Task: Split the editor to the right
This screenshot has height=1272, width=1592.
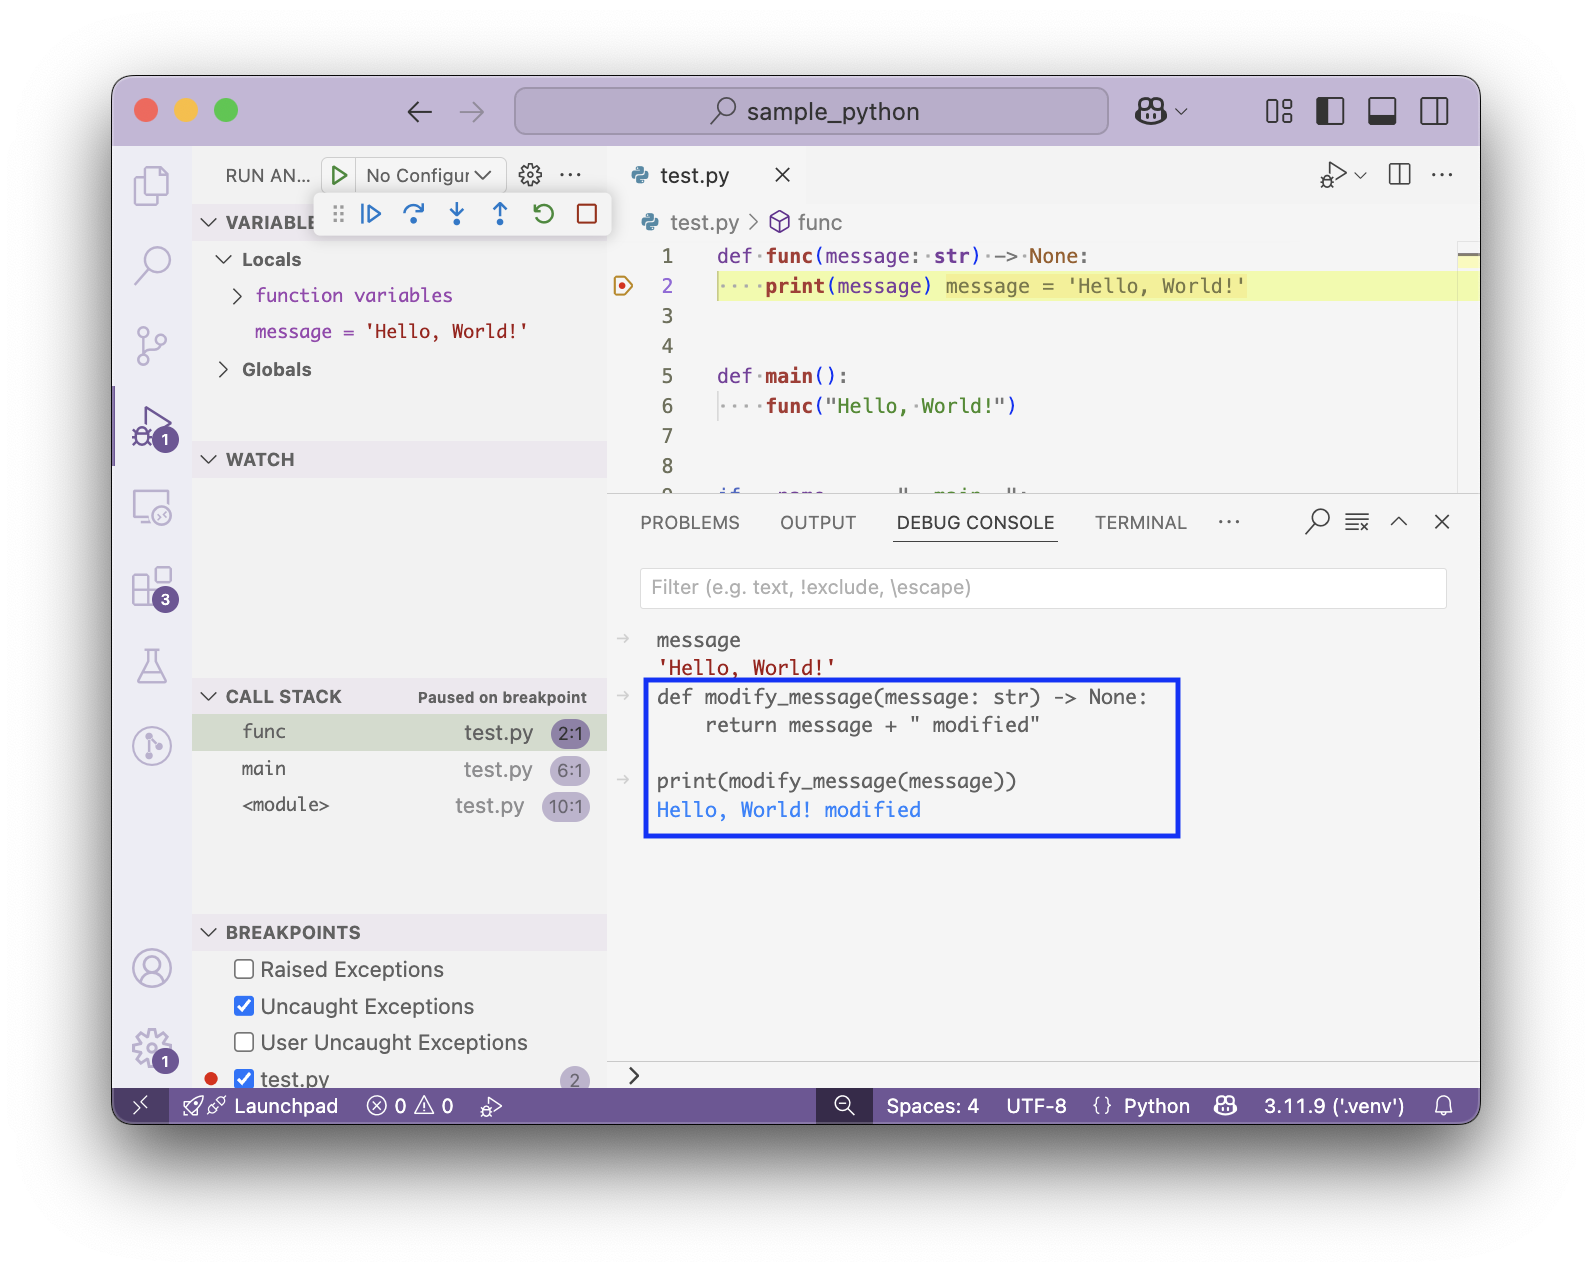Action: [1400, 175]
